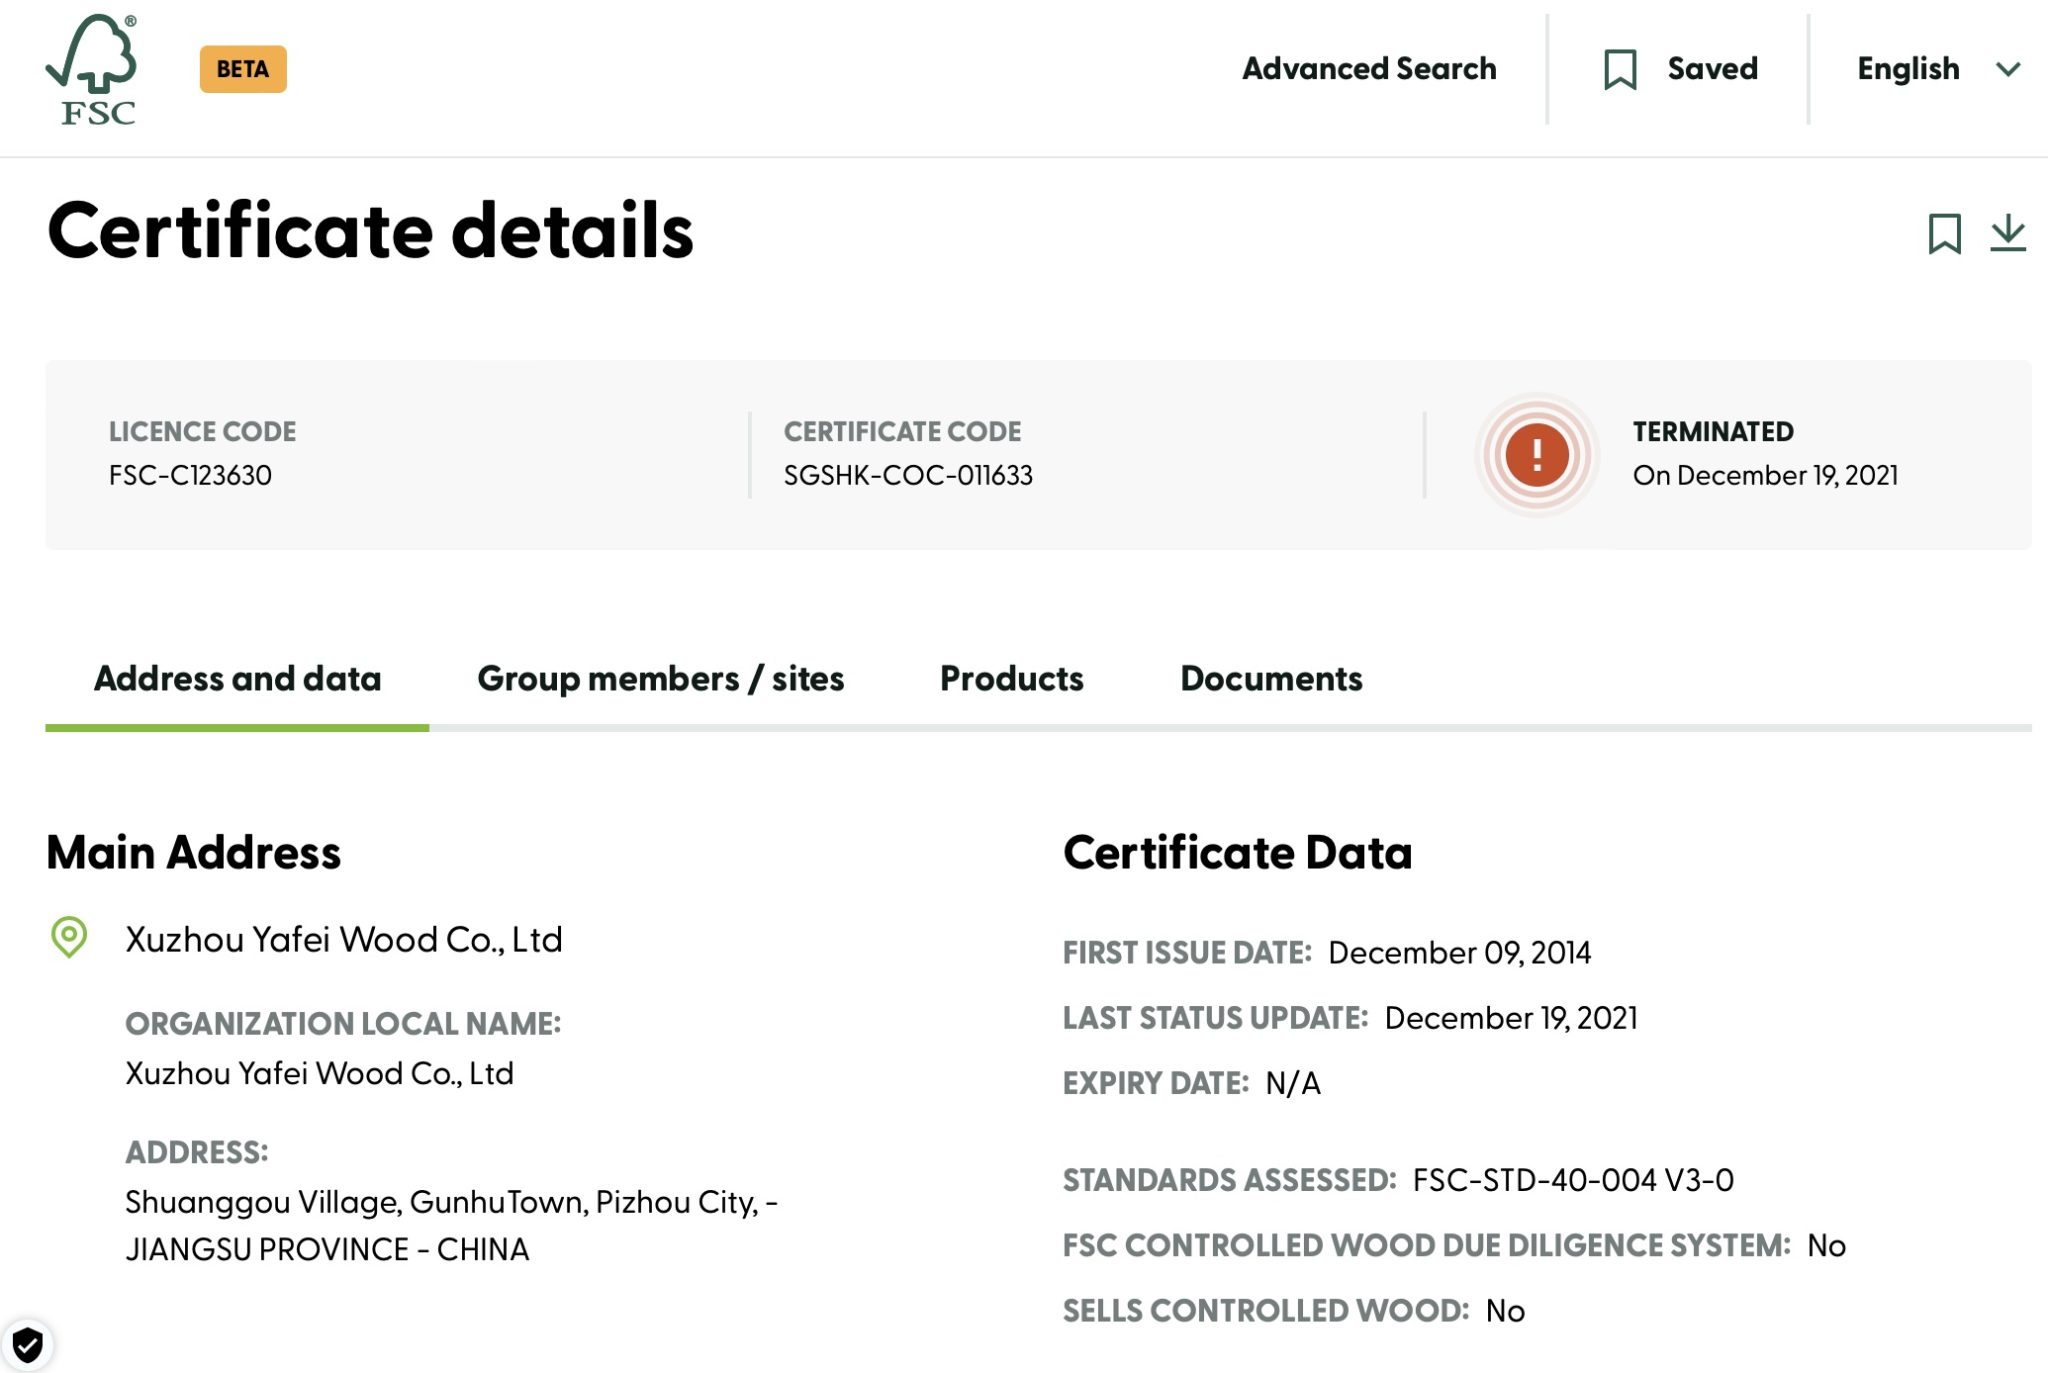The width and height of the screenshot is (2048, 1373).
Task: Open the shield privacy badge icon
Action: click(x=27, y=1345)
